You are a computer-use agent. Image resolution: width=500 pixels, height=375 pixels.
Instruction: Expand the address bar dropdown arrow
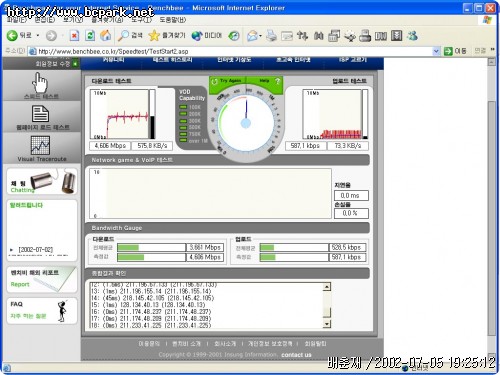point(436,51)
